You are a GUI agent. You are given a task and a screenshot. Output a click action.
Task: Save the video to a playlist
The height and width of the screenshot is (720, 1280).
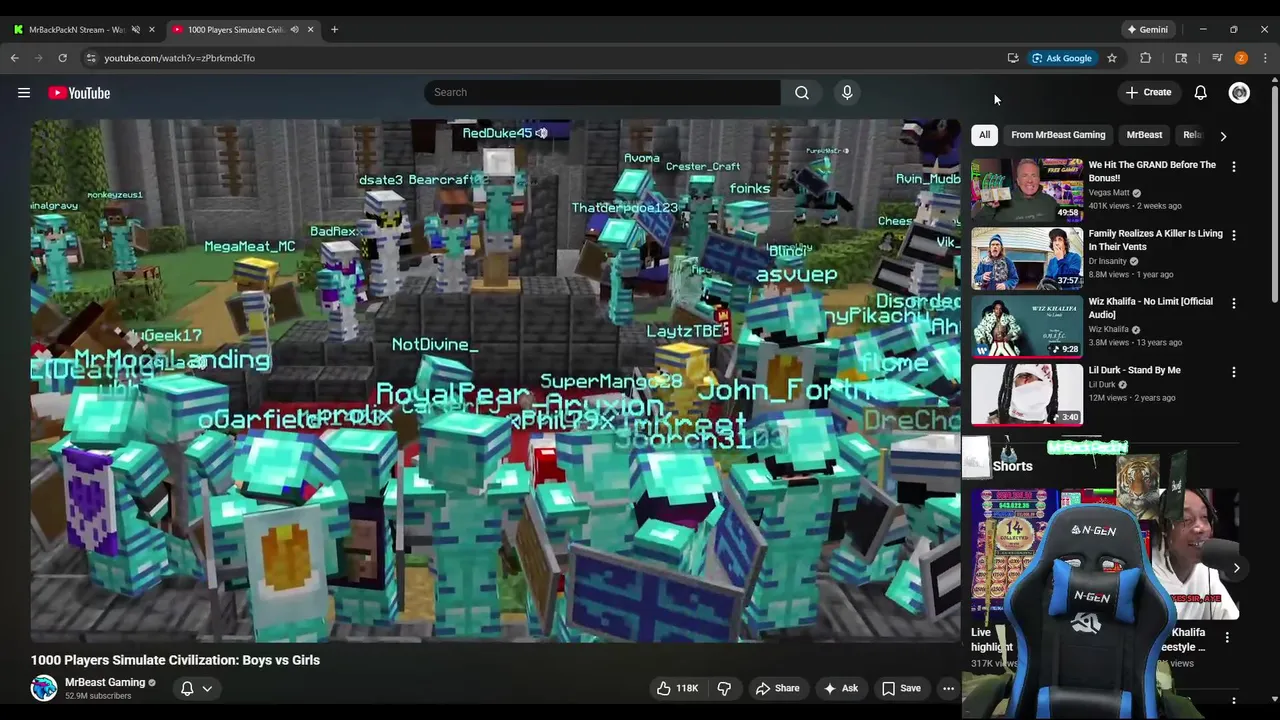tap(900, 688)
